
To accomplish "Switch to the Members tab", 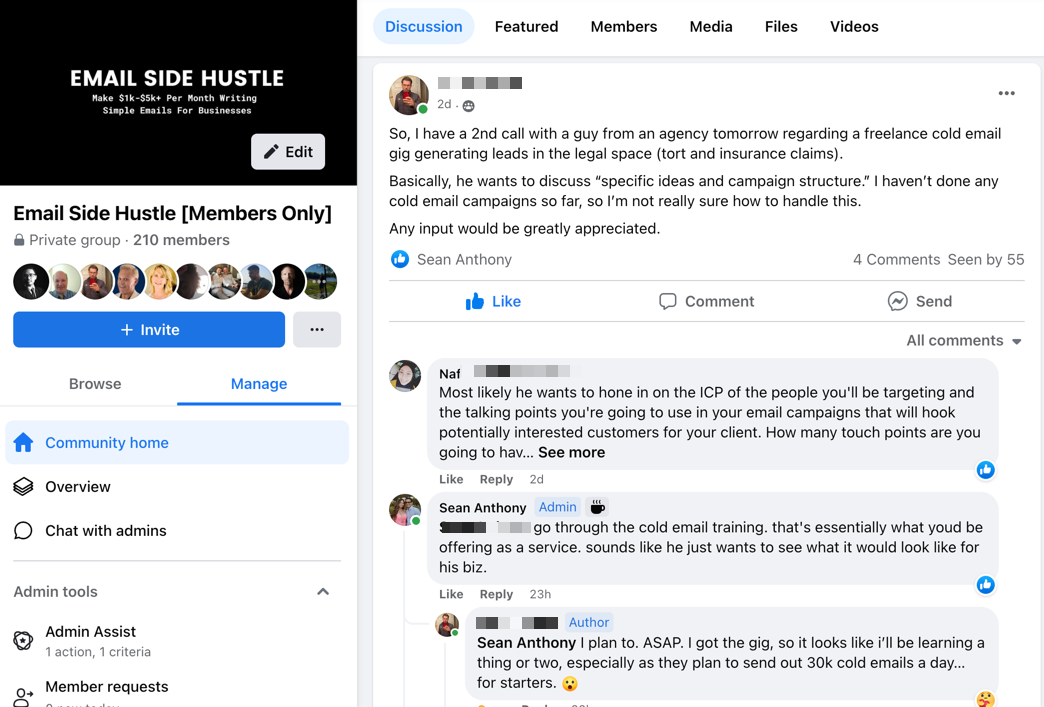I will click(623, 27).
